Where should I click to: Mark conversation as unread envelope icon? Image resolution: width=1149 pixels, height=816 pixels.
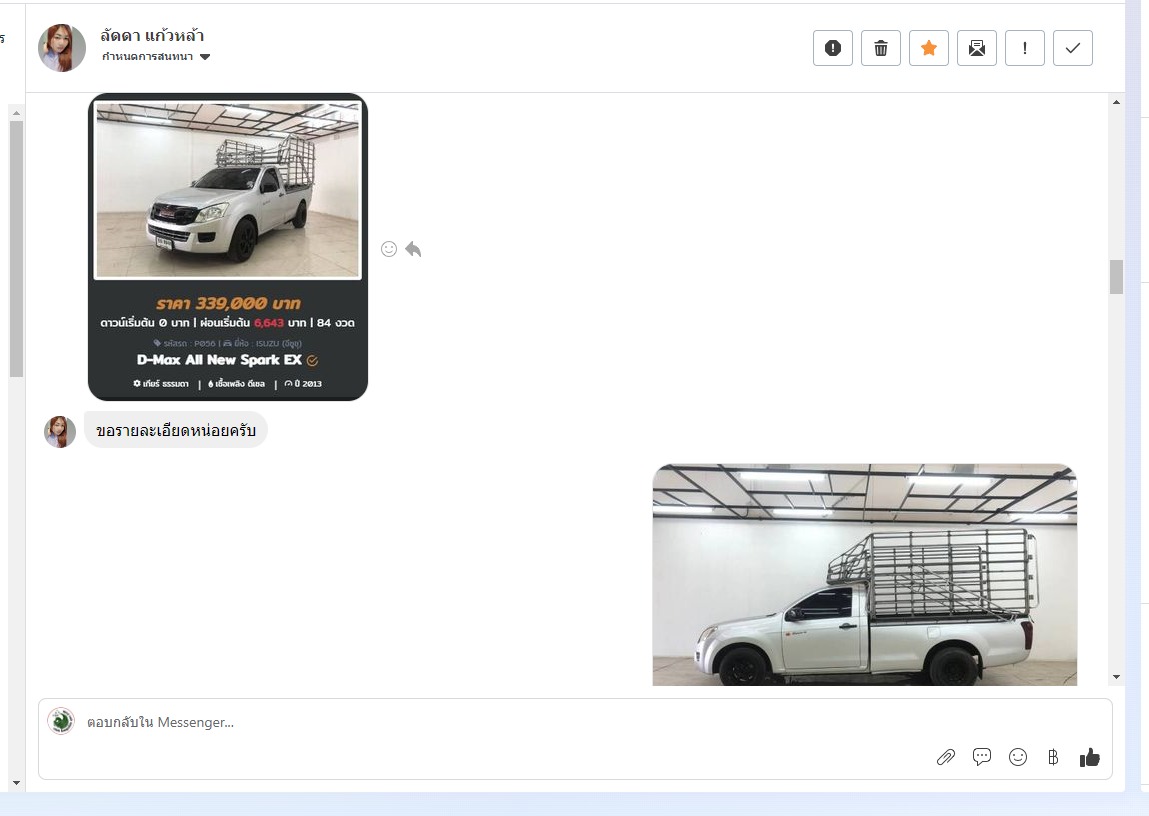coord(977,48)
